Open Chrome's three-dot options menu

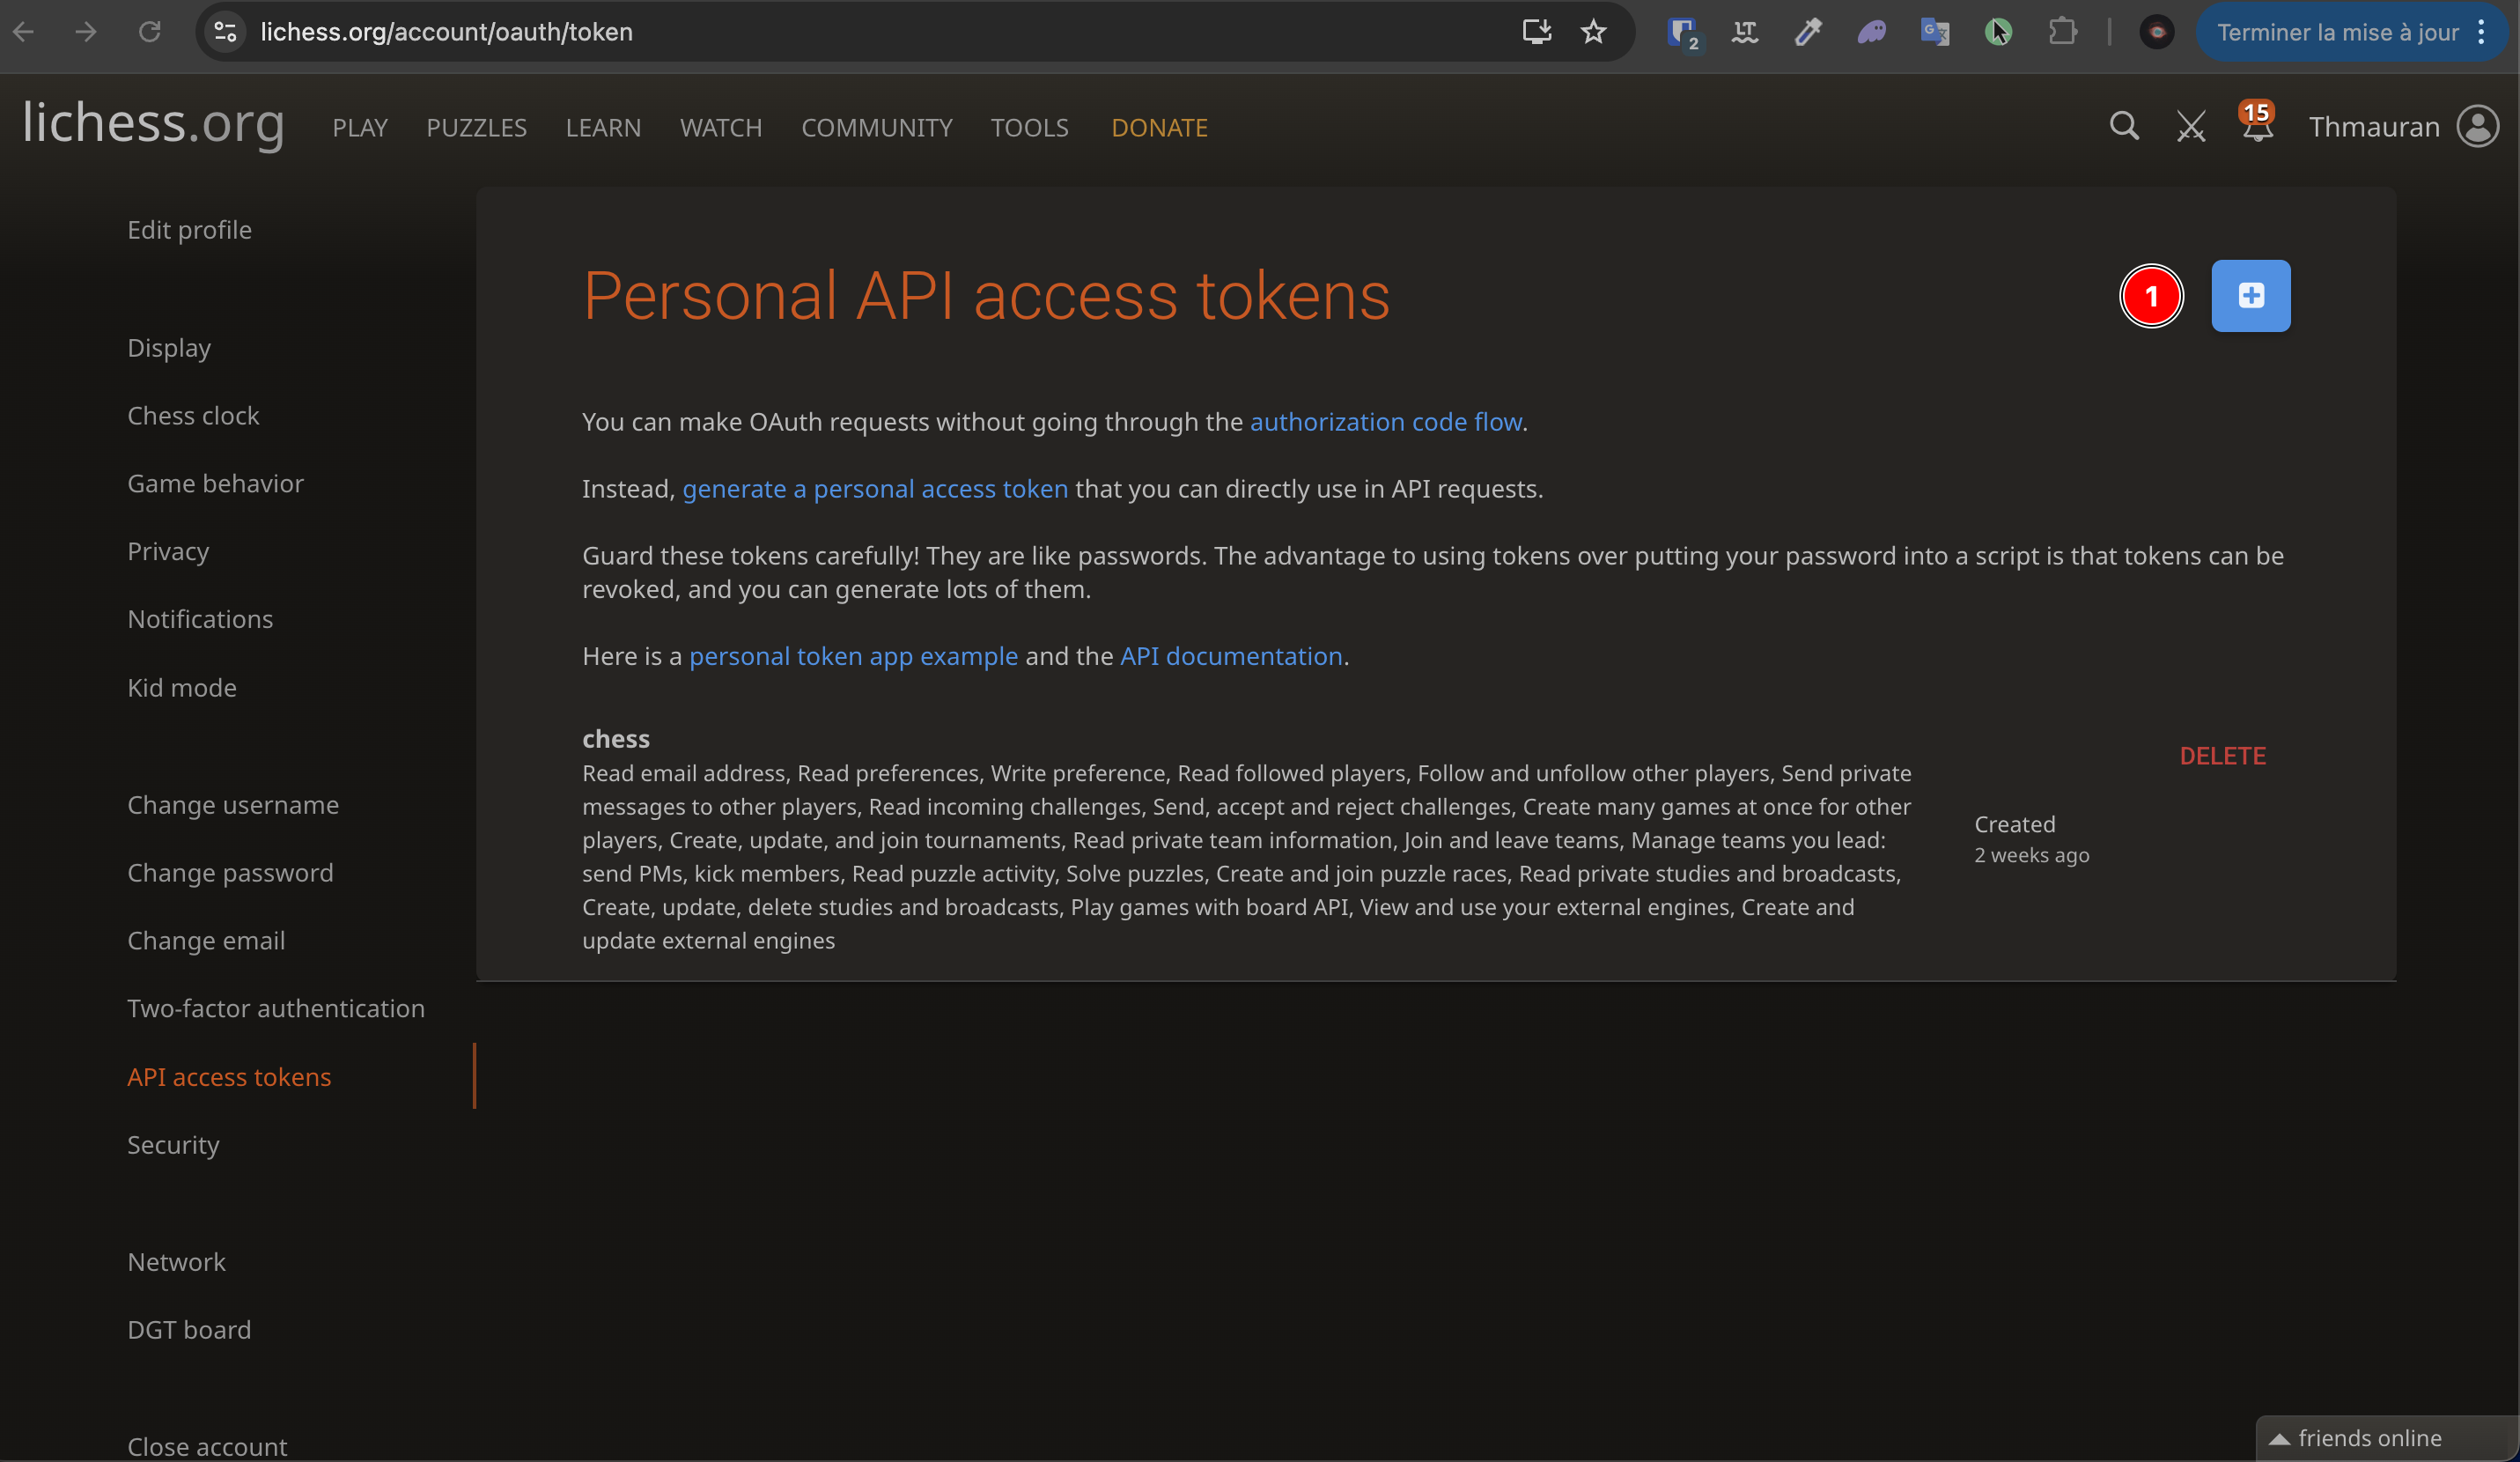2483,31
